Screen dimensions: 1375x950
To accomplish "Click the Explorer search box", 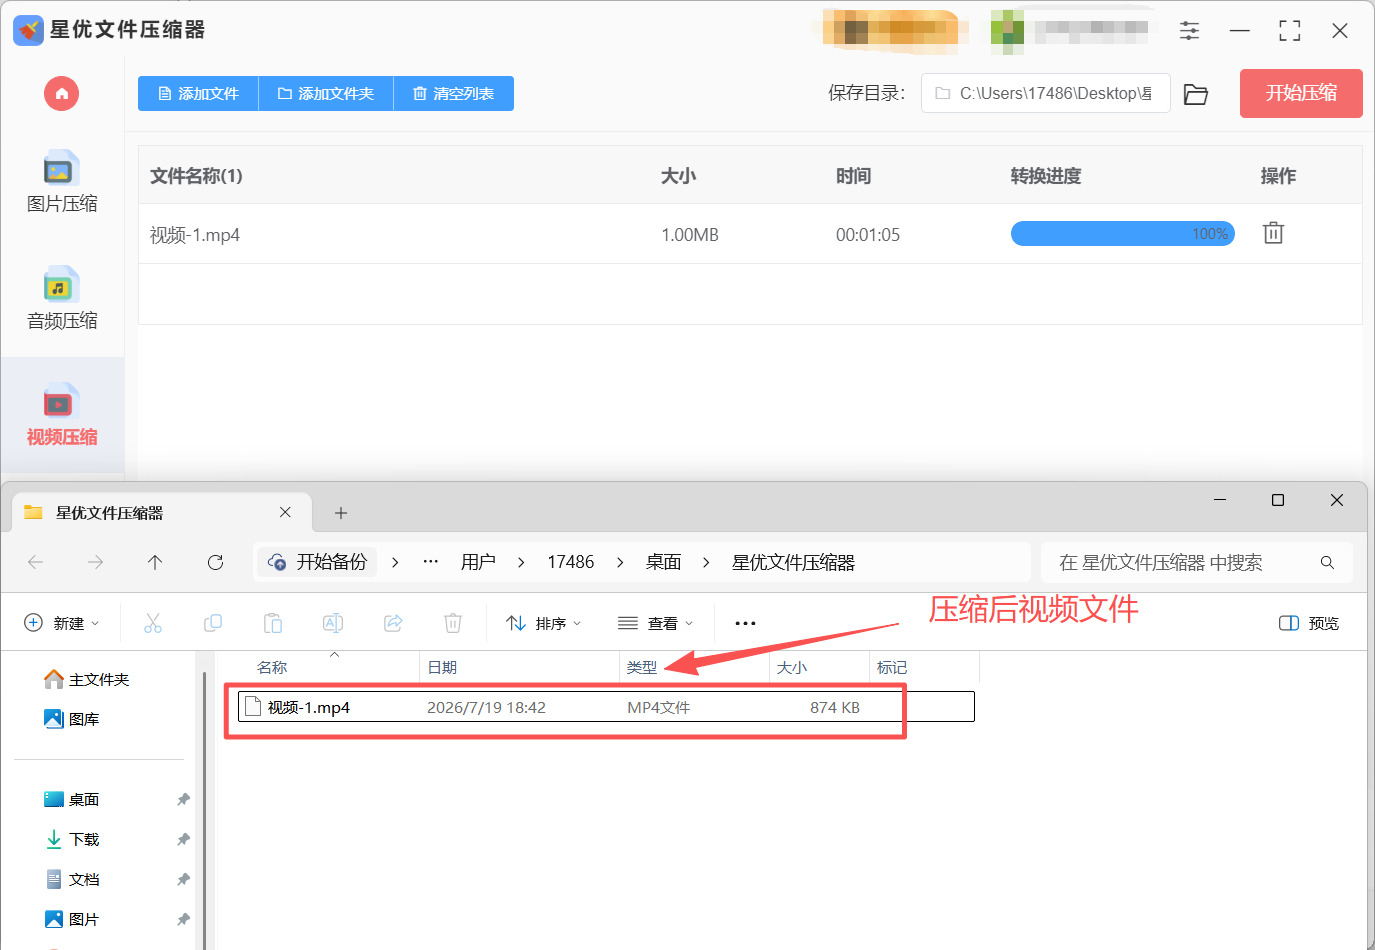I will [1197, 563].
